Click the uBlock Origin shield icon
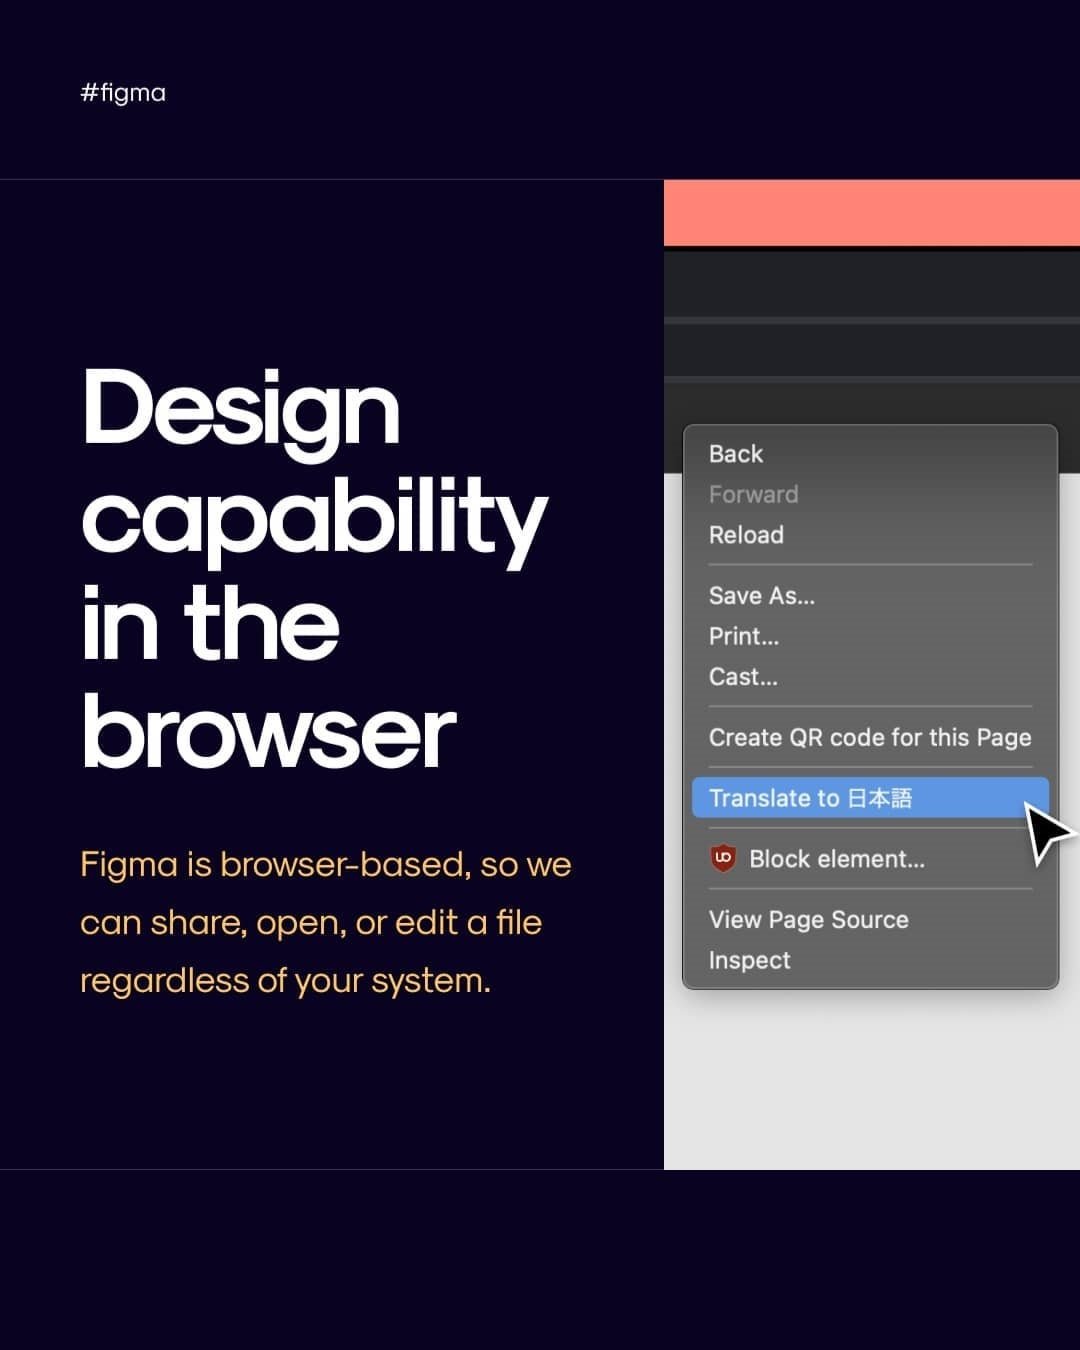Screen dimensions: 1080x1350 pyautogui.click(x=723, y=858)
